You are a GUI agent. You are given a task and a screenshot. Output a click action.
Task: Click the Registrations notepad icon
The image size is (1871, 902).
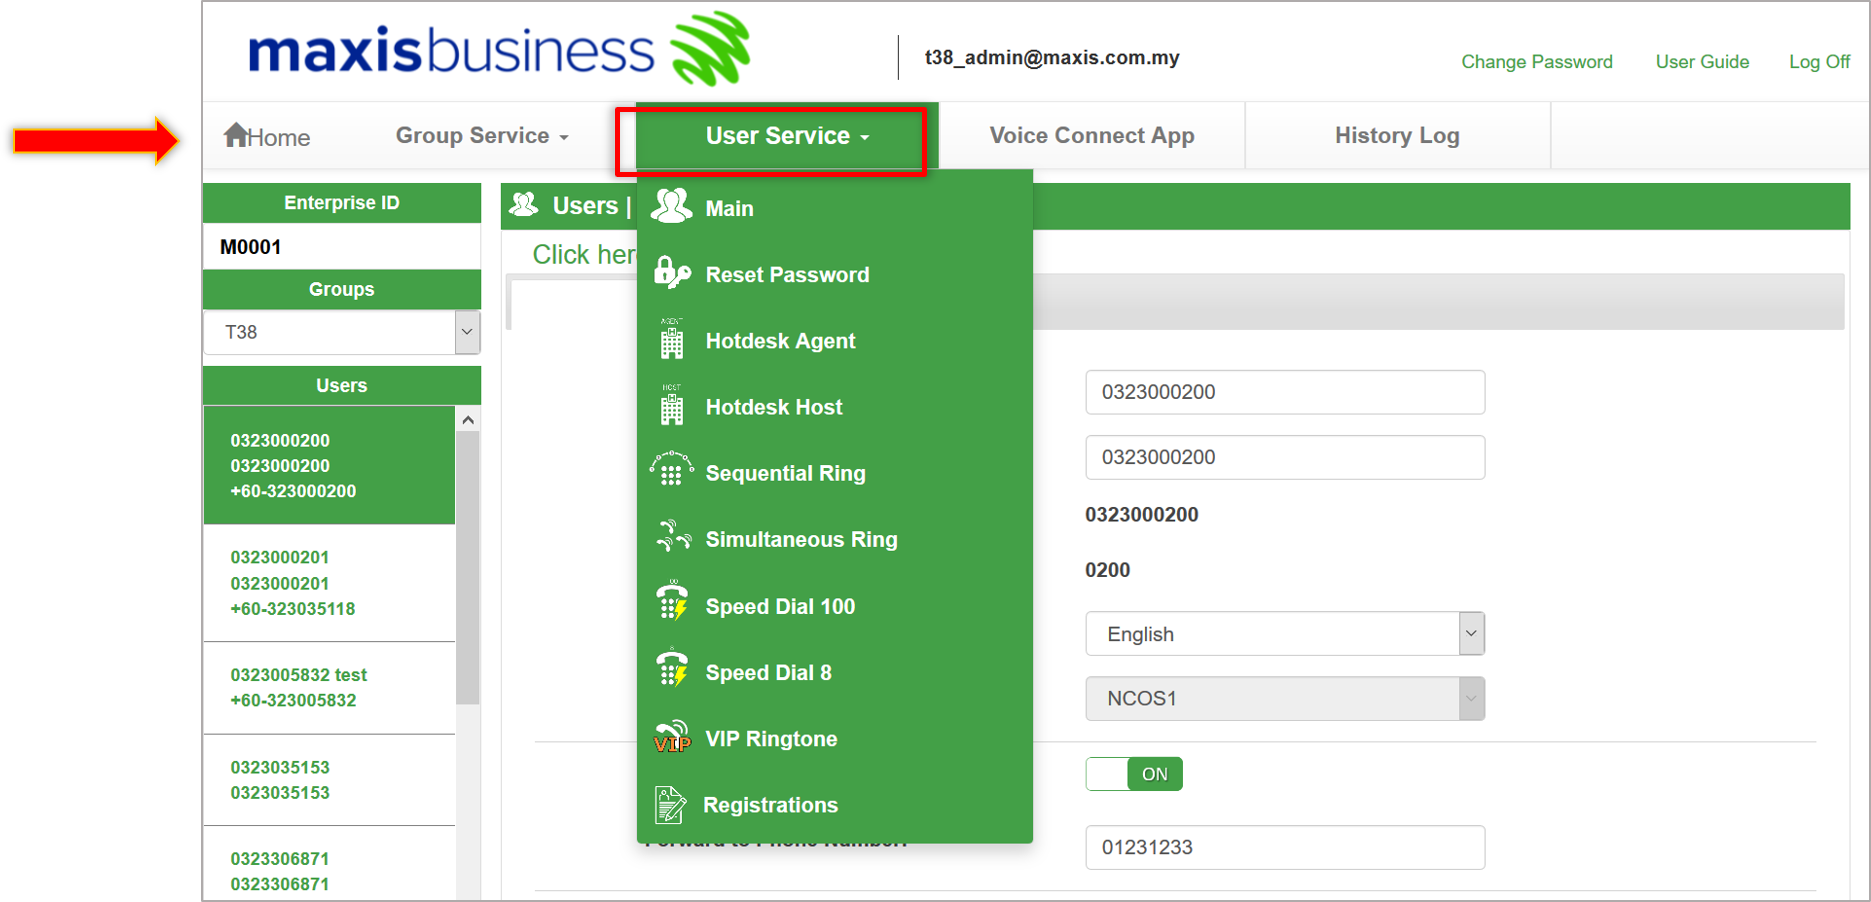[670, 804]
